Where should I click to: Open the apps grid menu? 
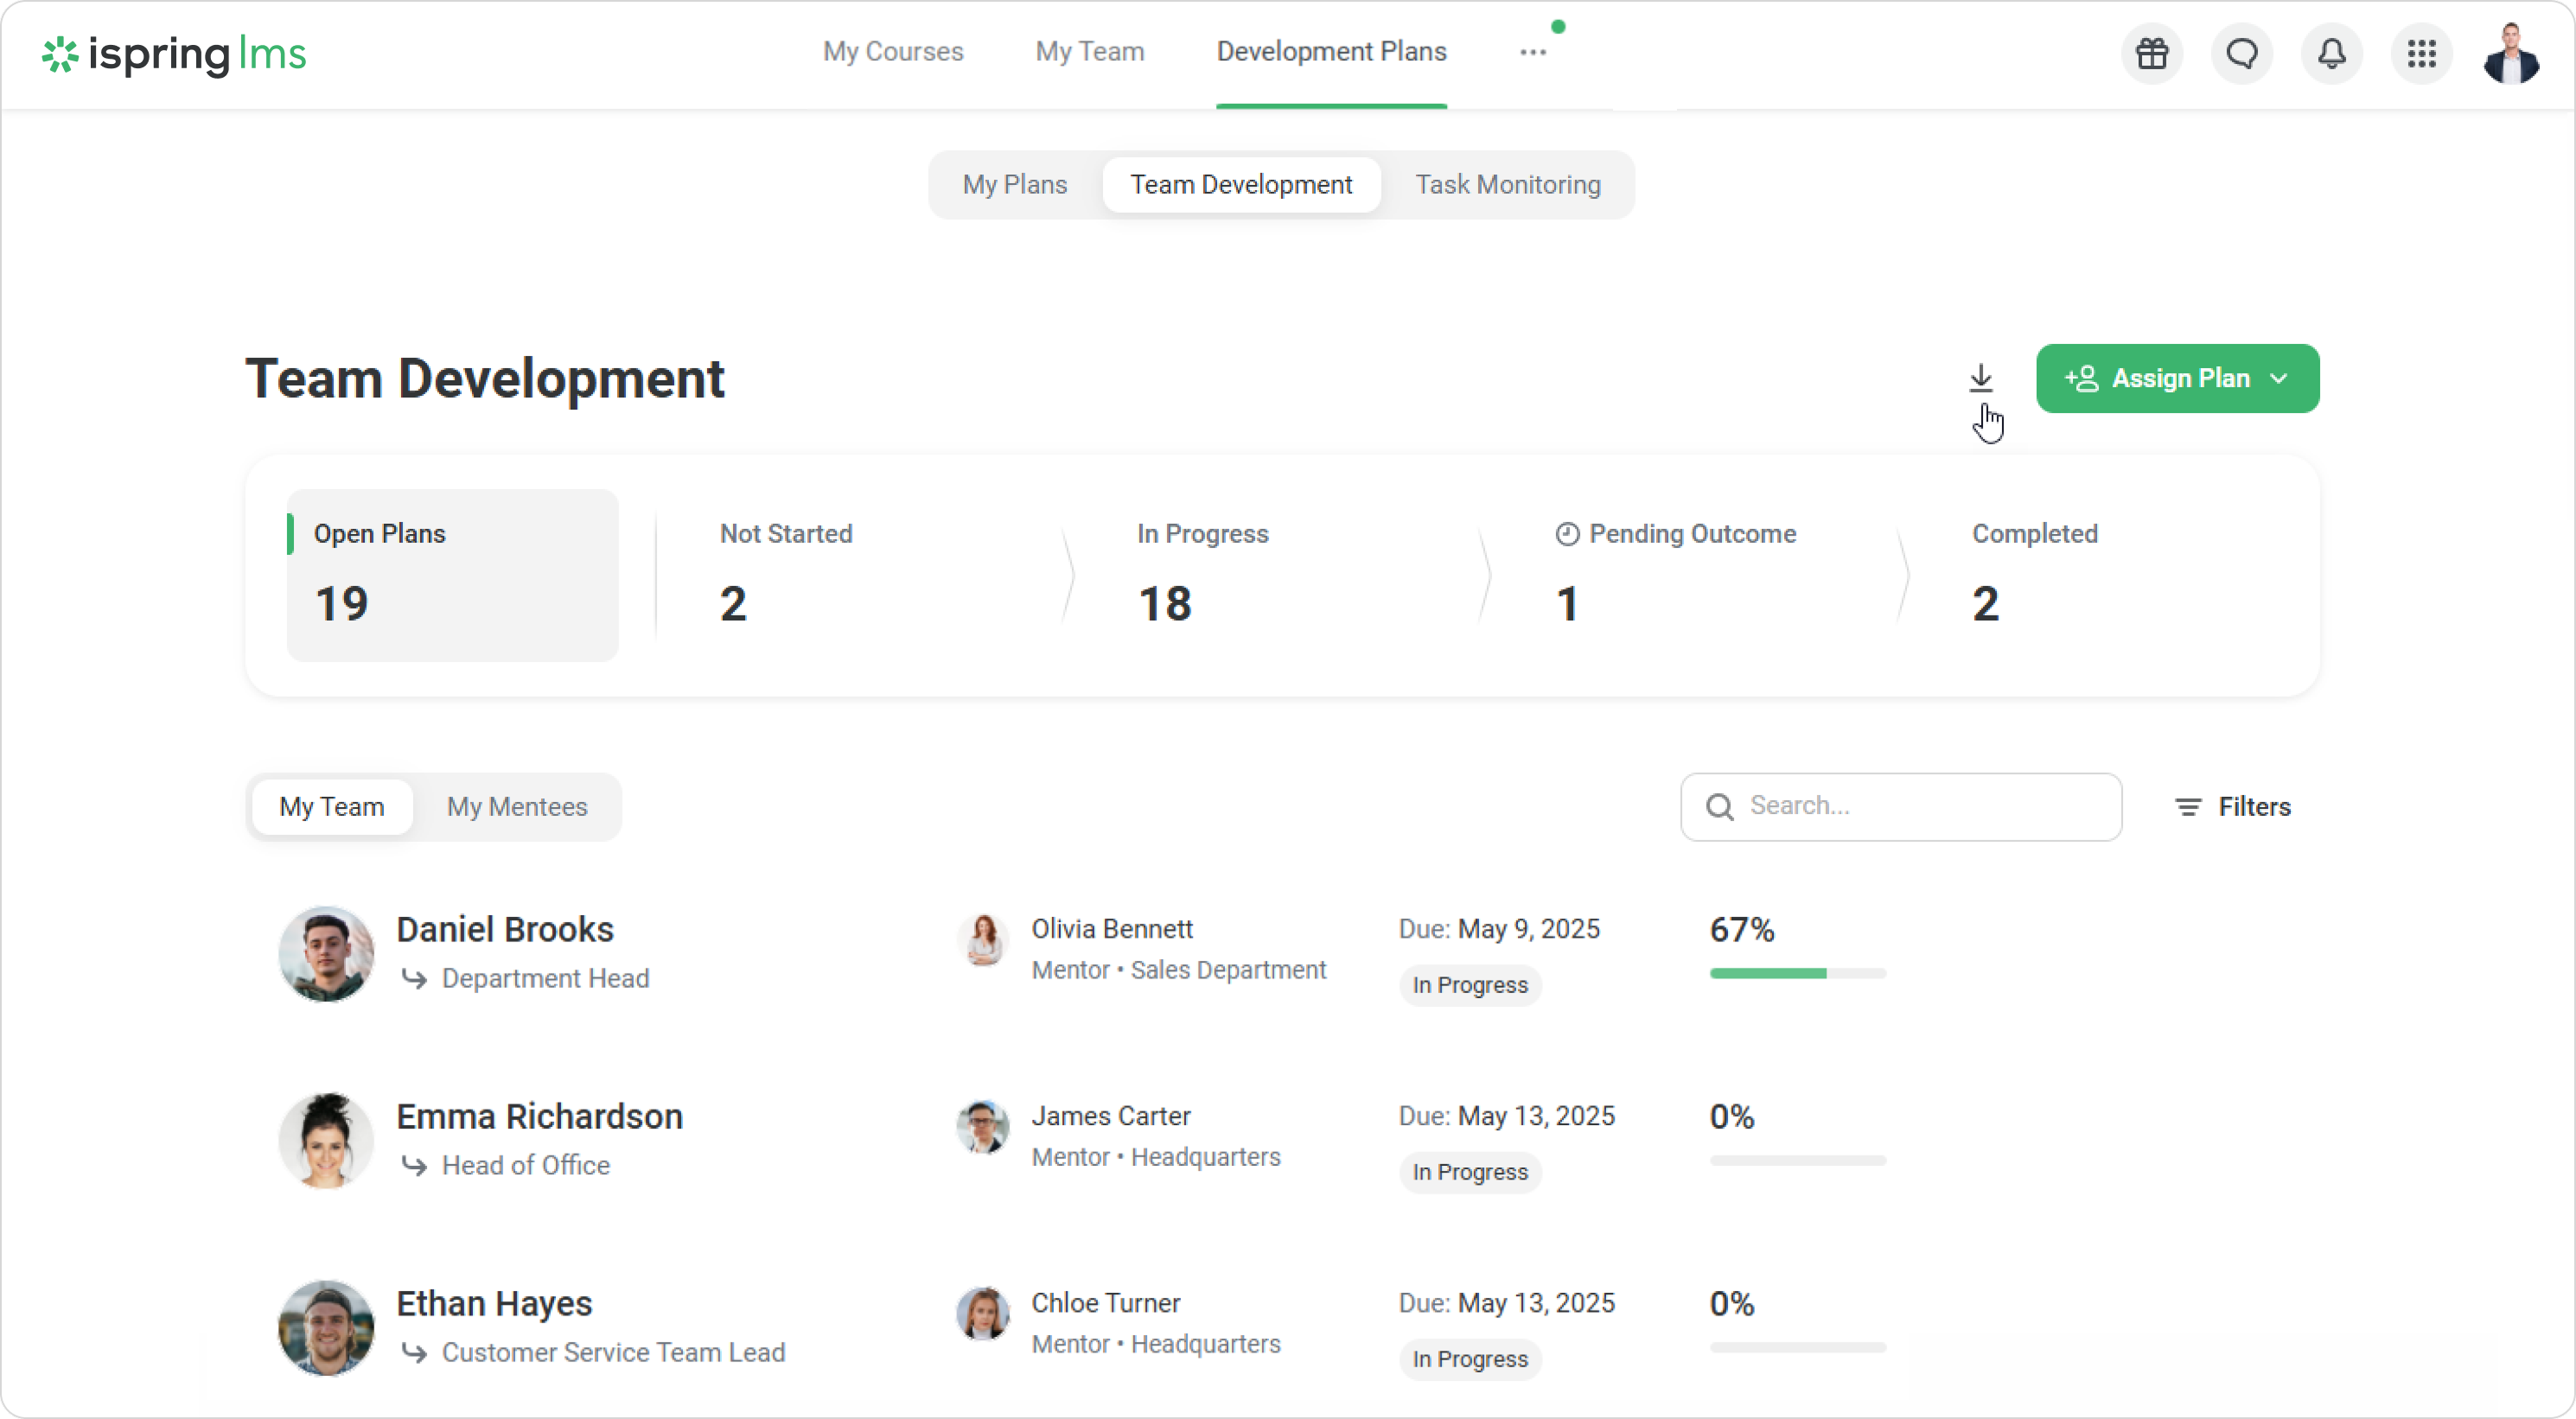click(2421, 53)
